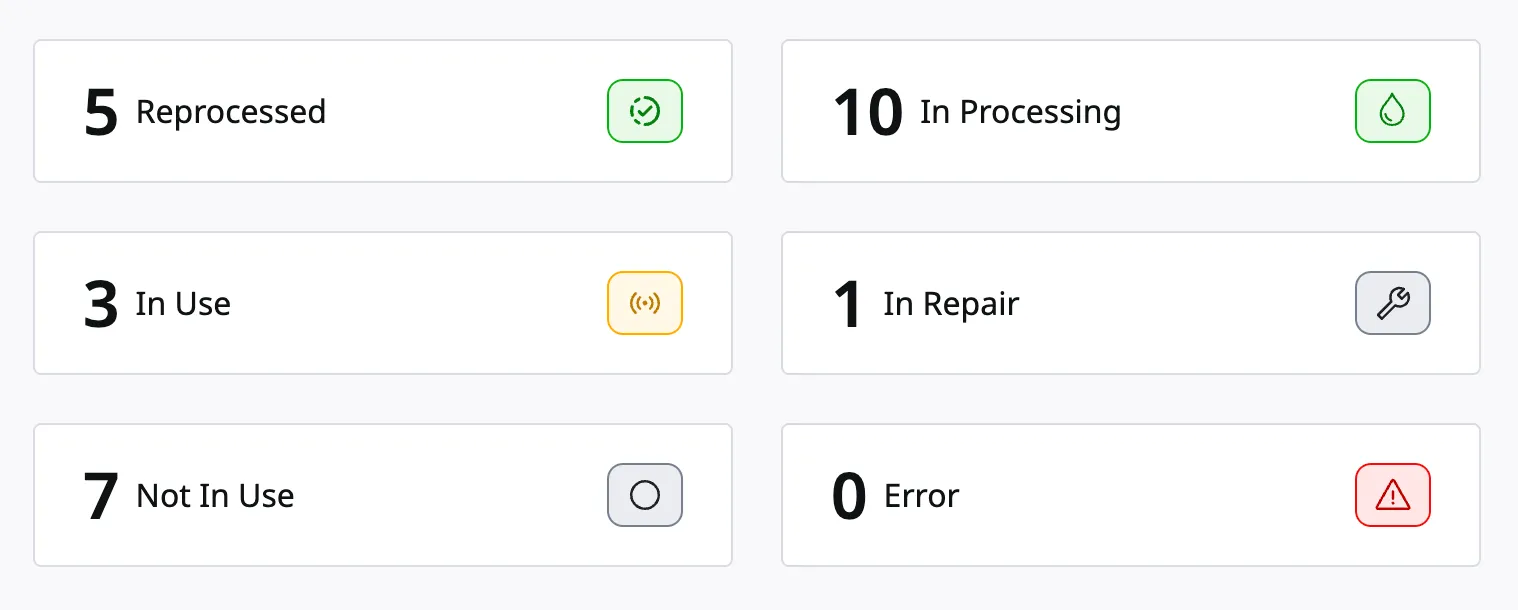Click the Error label text
Screen dimensions: 1518x610
click(x=921, y=496)
